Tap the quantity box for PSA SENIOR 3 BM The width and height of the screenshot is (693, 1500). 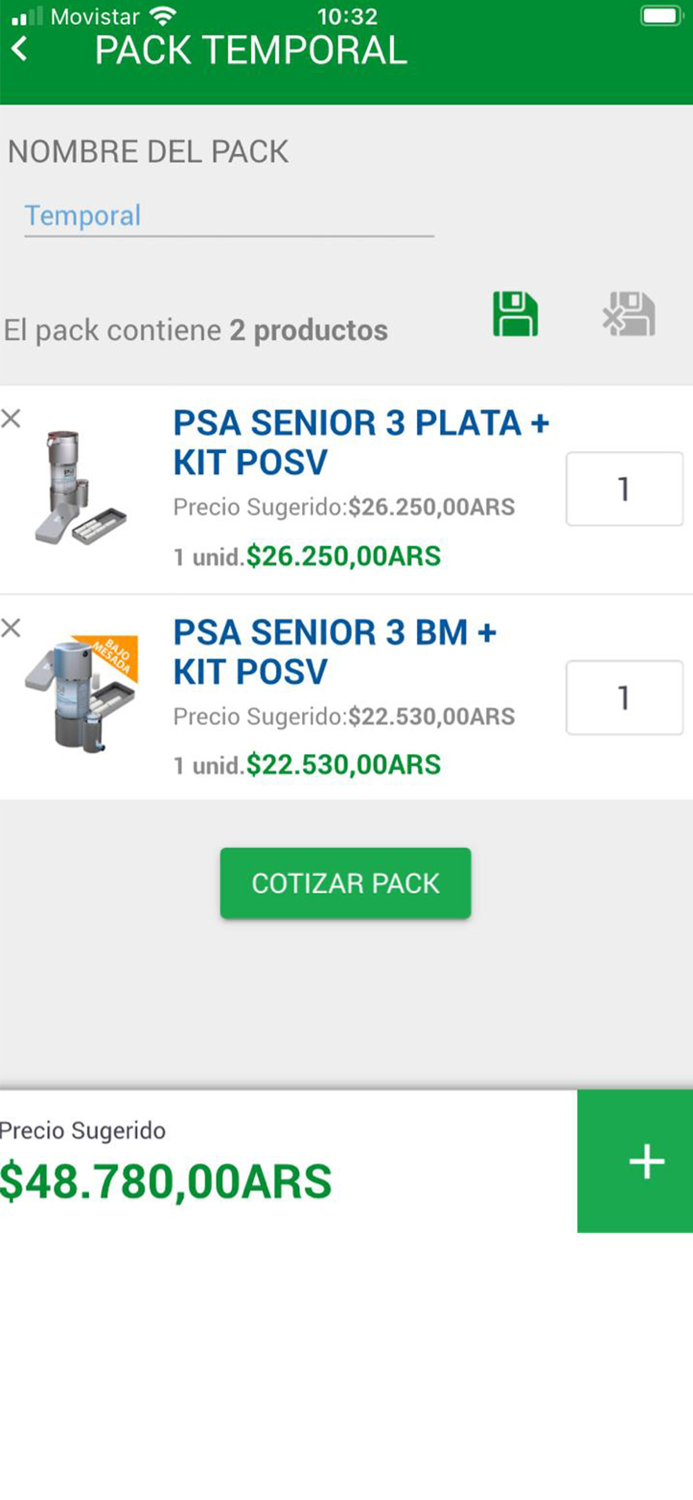624,697
